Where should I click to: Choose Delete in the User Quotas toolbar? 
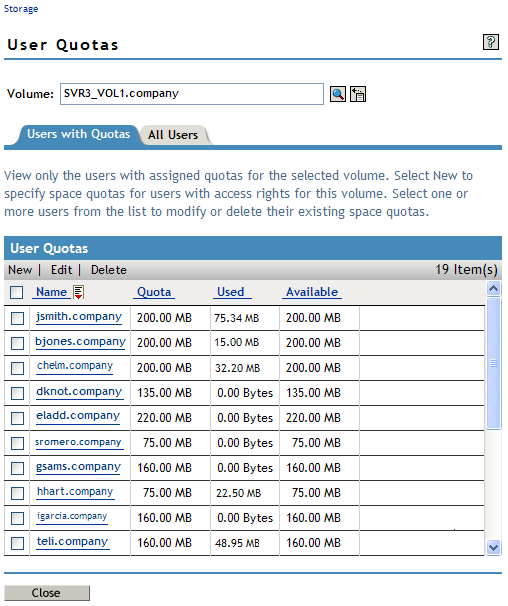[109, 270]
